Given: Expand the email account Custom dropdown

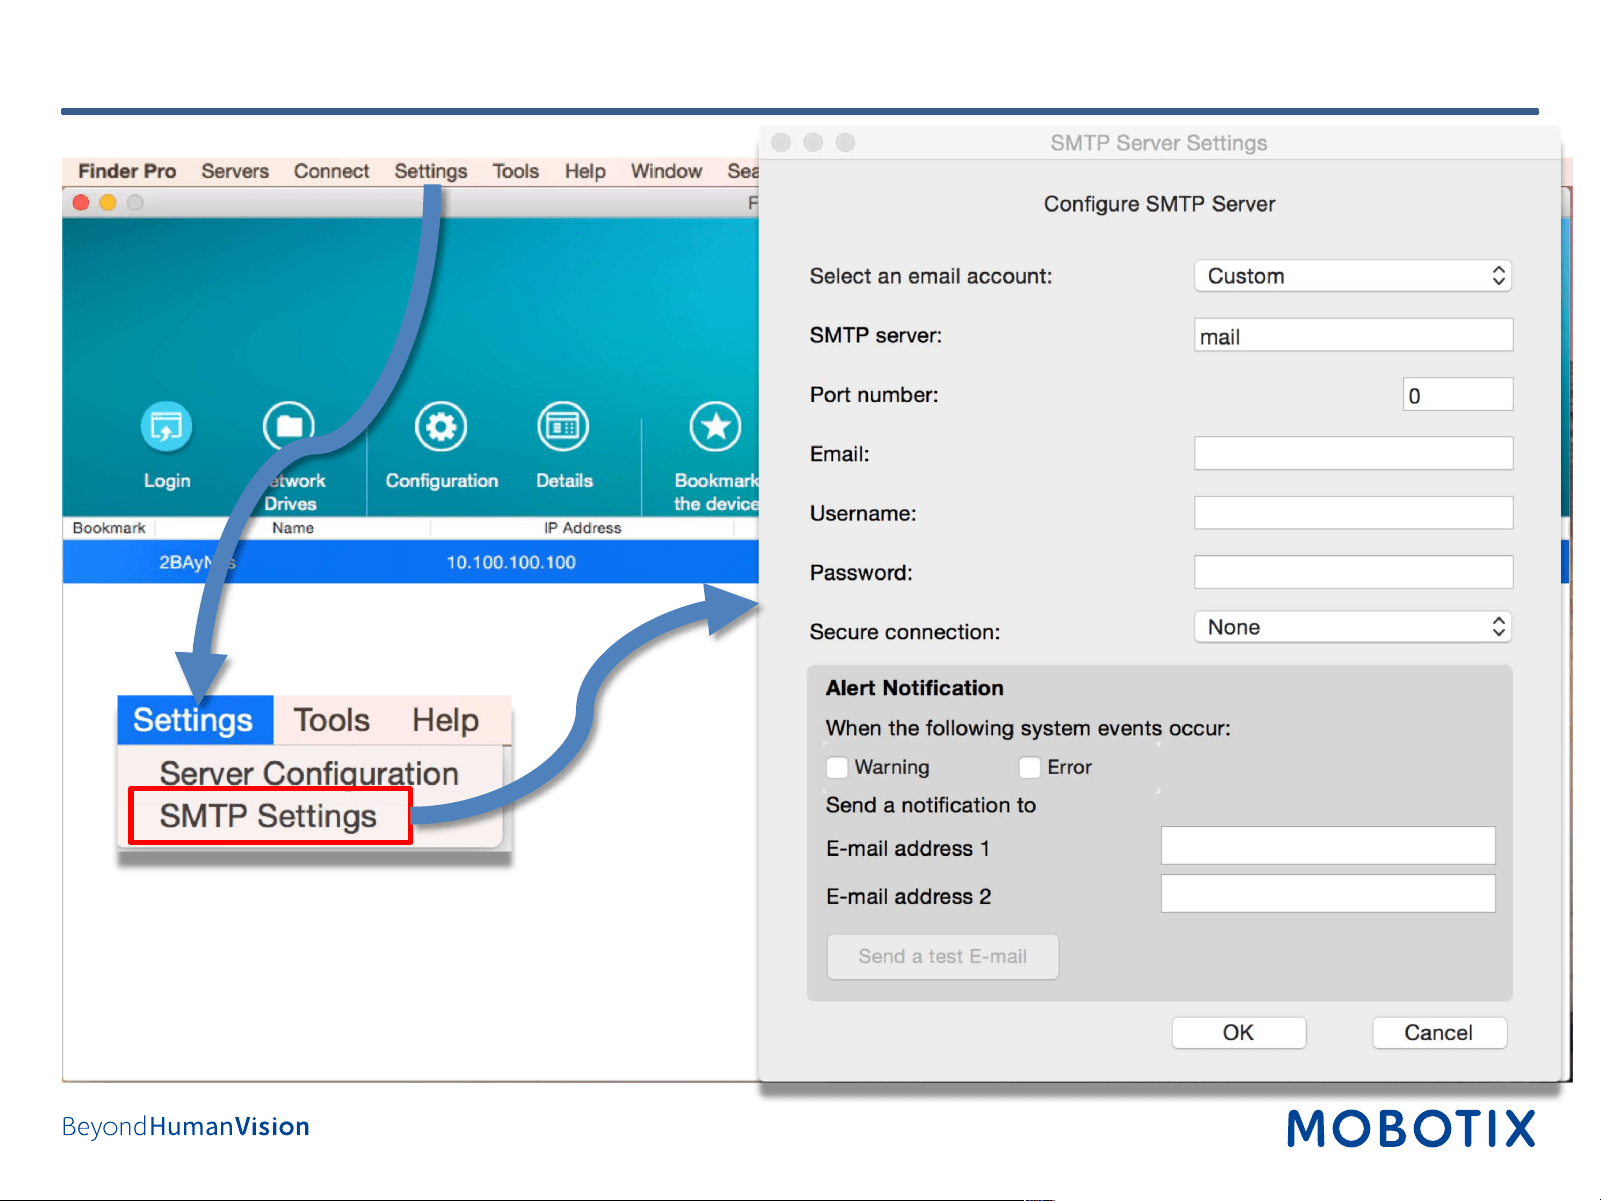Looking at the screenshot, I should 1352,276.
